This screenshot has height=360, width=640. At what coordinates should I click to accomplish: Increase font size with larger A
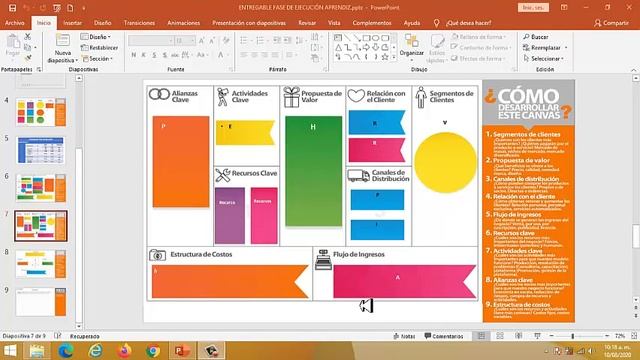[x=201, y=40]
